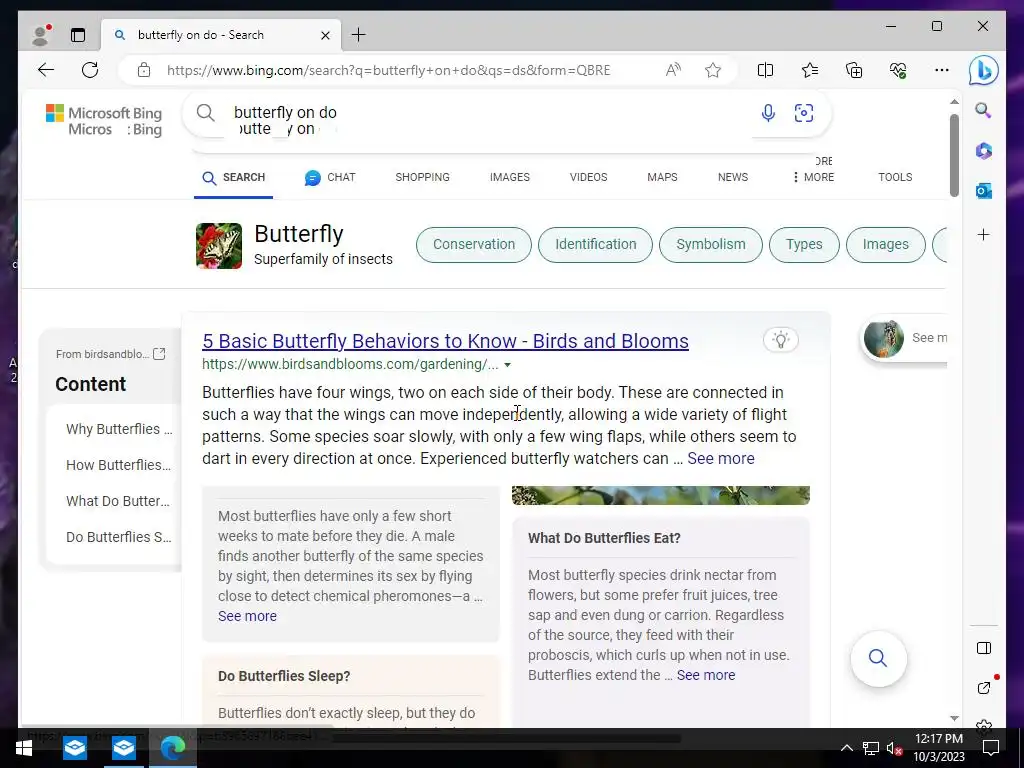Open split screen icon
The width and height of the screenshot is (1024, 768).
(765, 70)
